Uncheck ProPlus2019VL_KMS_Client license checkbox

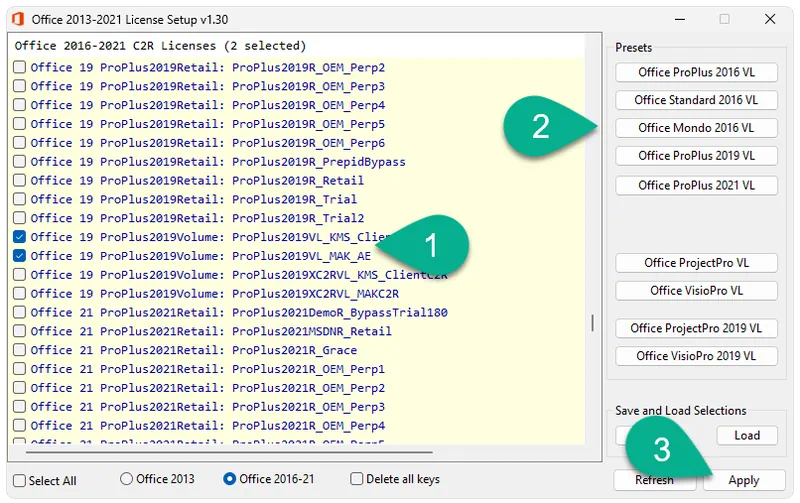click(x=20, y=237)
